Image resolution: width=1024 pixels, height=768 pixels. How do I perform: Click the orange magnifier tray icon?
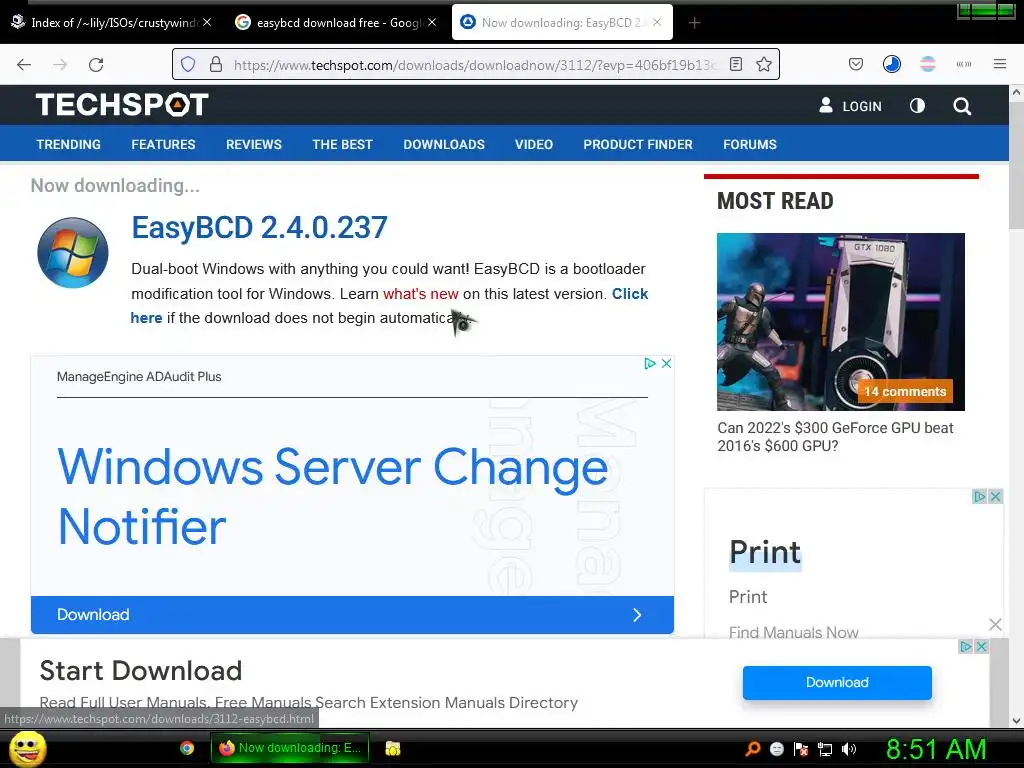coord(752,748)
